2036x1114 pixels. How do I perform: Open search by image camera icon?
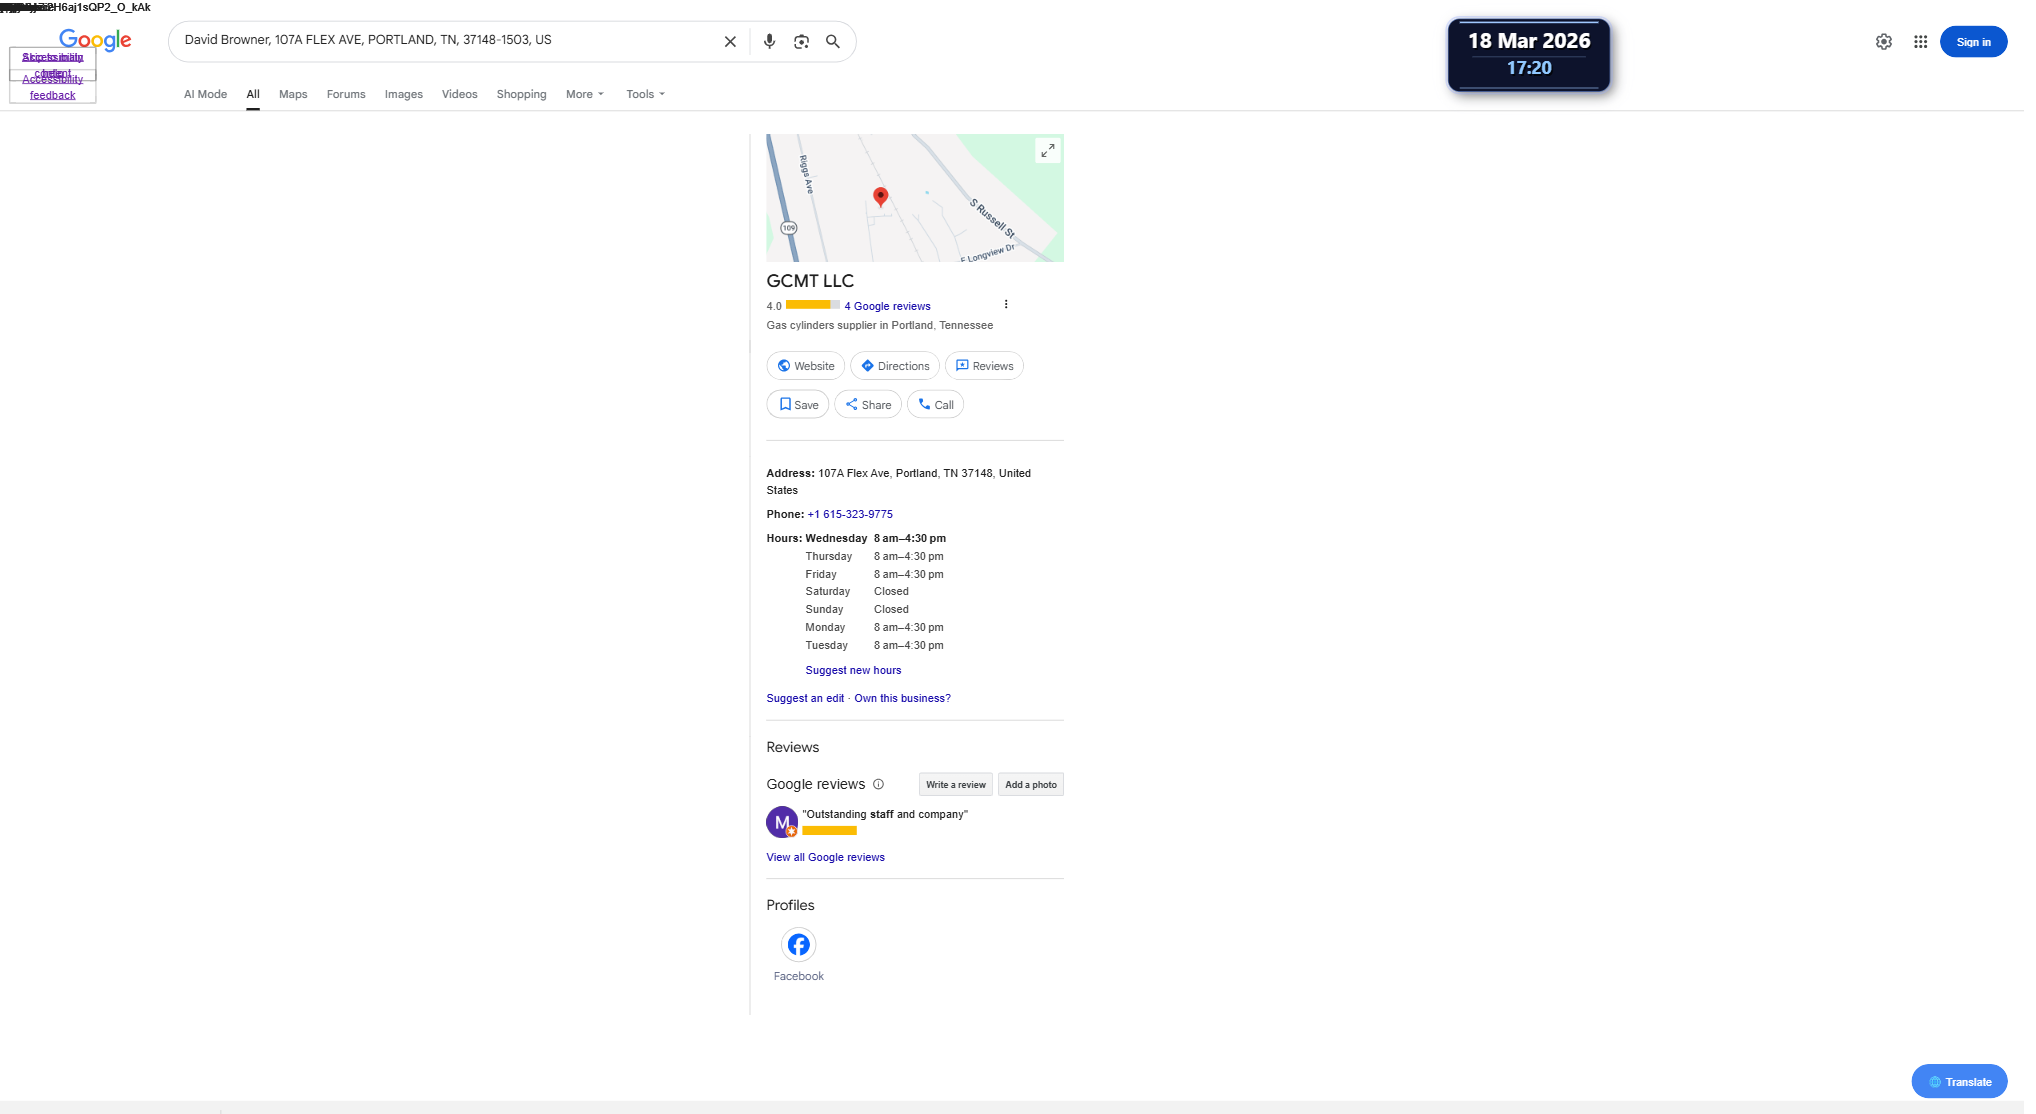coord(801,42)
